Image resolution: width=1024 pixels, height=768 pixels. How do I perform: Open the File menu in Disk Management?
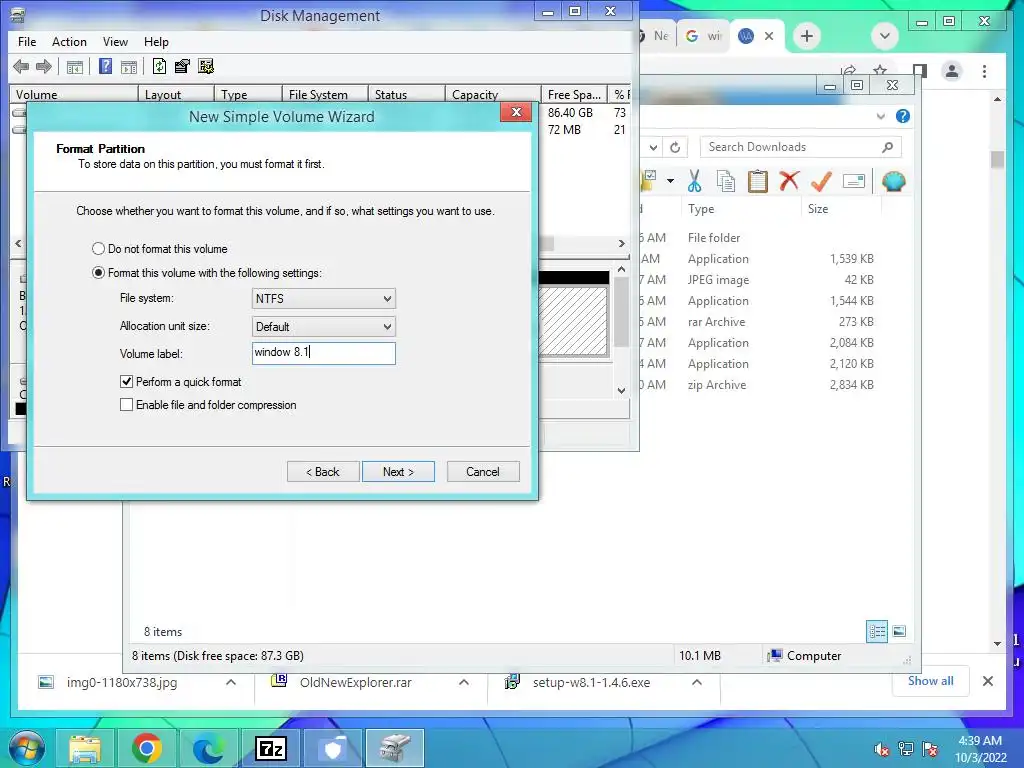point(27,42)
